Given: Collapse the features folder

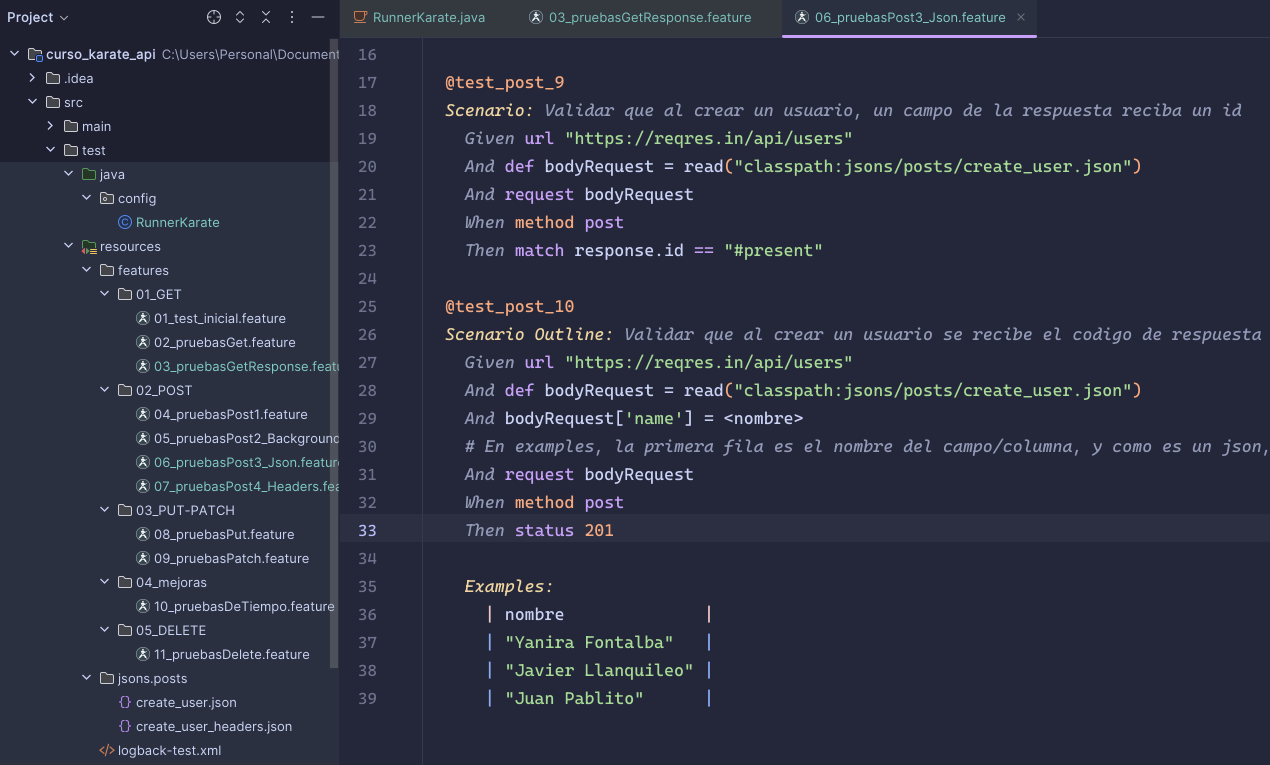Looking at the screenshot, I should click(86, 270).
